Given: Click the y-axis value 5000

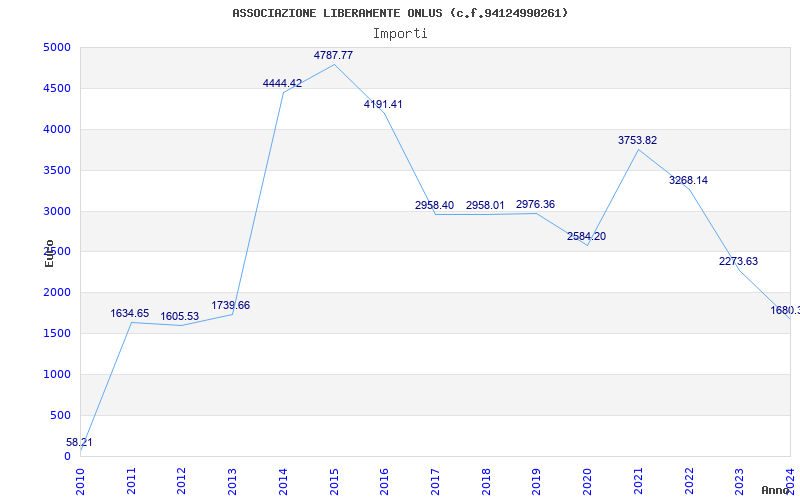Looking at the screenshot, I should point(57,47).
